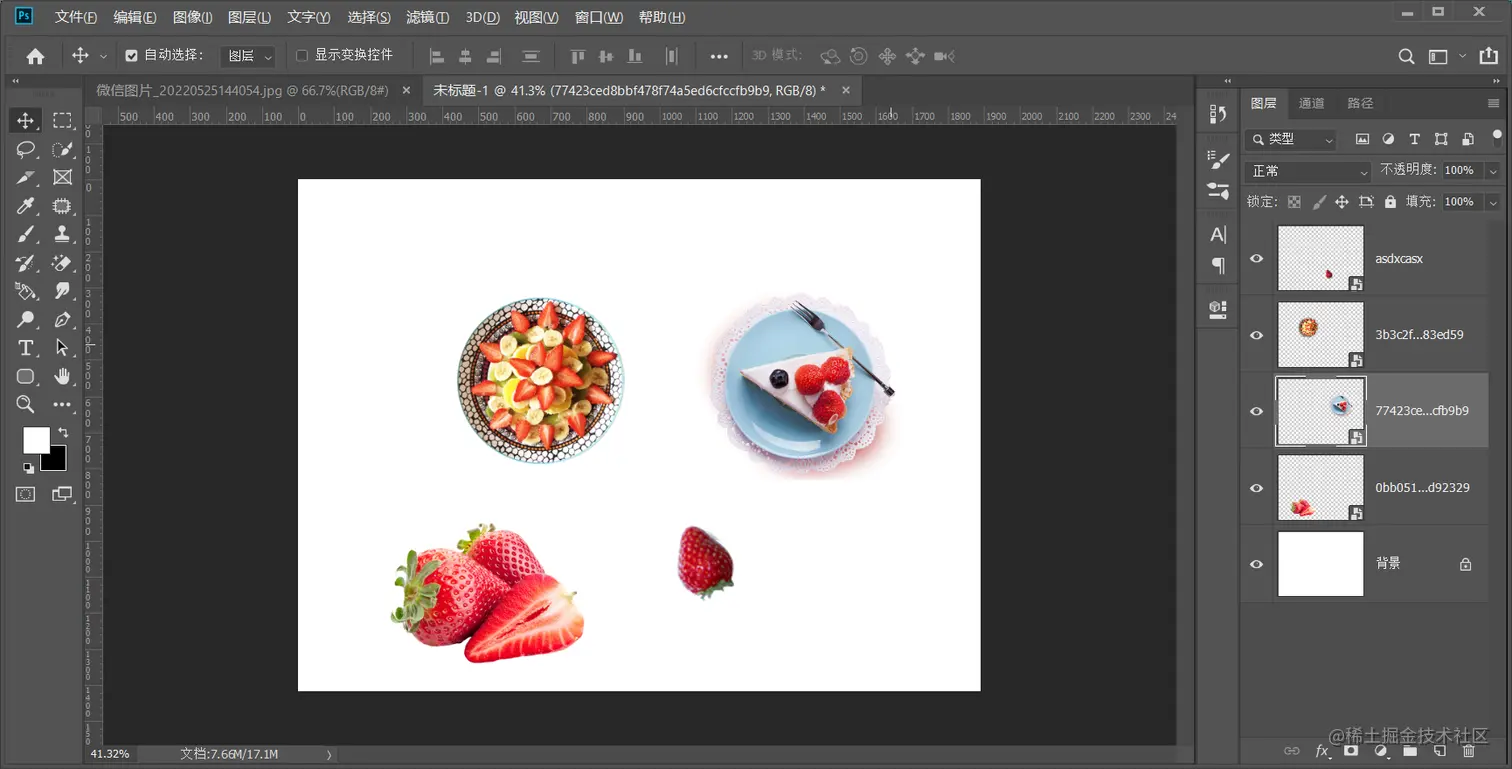Open the 正常 blend mode dropdown
Viewport: 1512px width, 769px height.
tap(1308, 171)
